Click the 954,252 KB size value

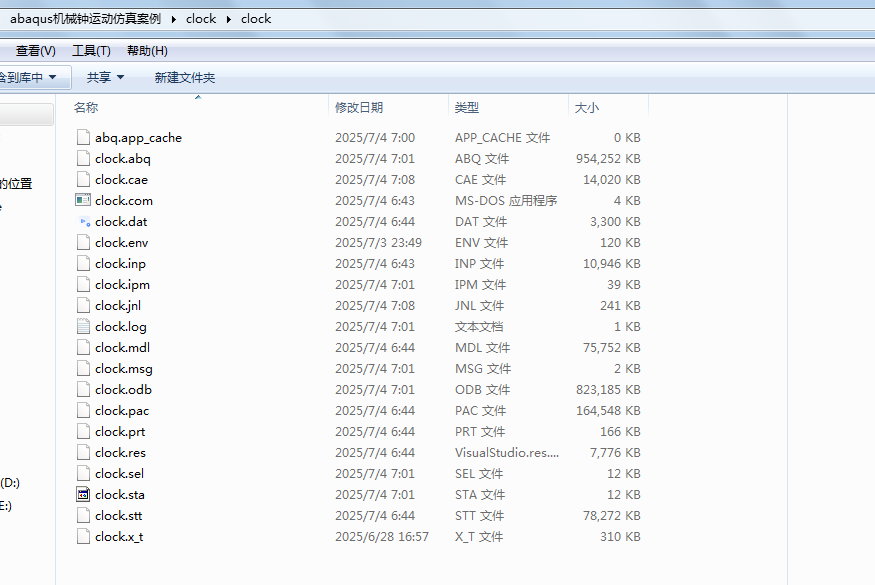point(608,159)
